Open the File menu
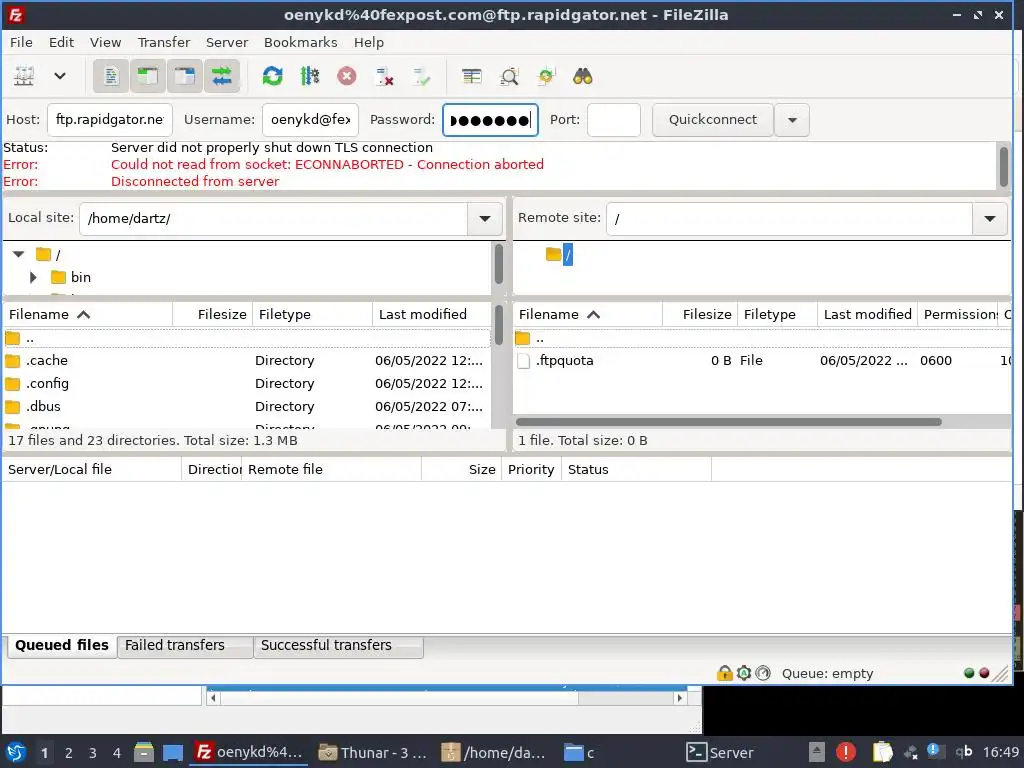The image size is (1024, 768). [x=21, y=42]
